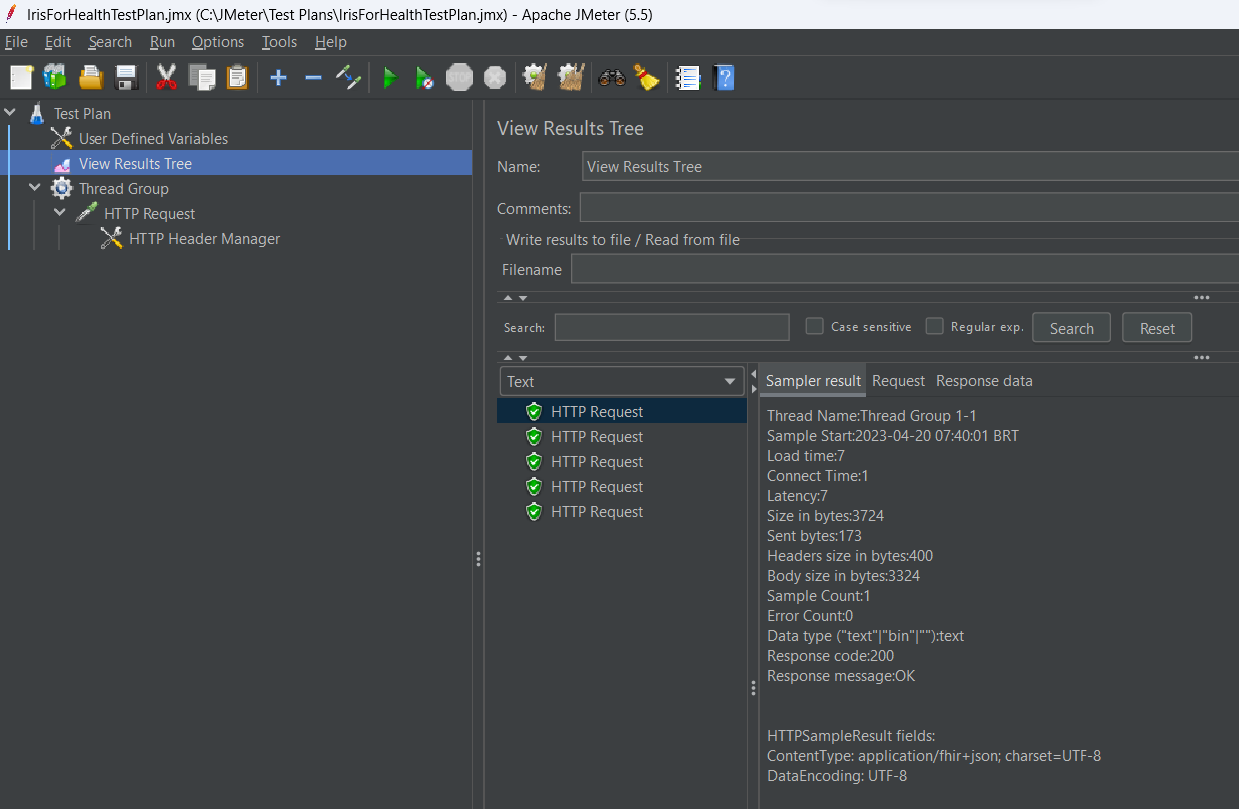Open the Text renderer dropdown
The image size is (1239, 809).
[620, 381]
